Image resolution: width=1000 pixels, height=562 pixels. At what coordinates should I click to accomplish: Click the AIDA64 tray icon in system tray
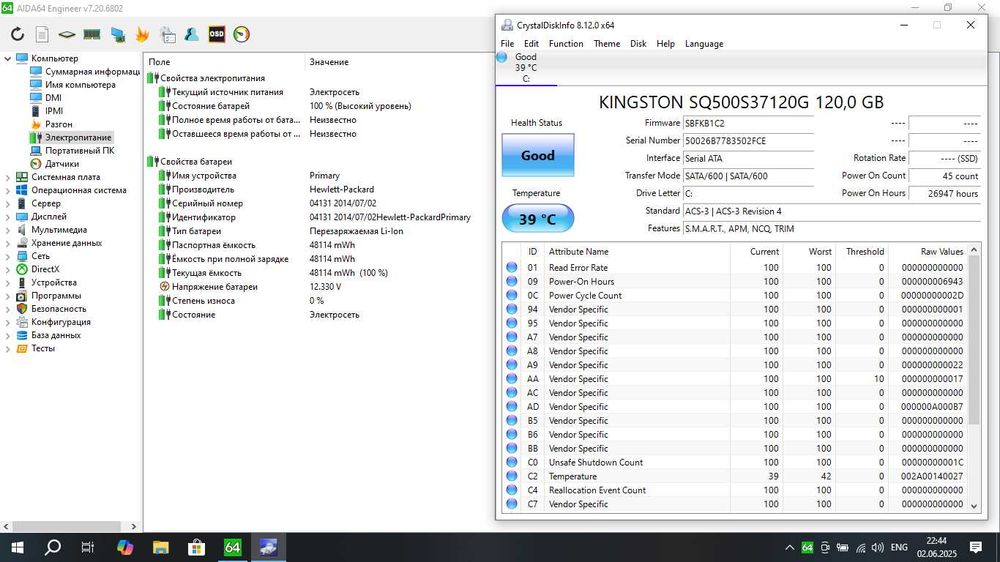(807, 547)
